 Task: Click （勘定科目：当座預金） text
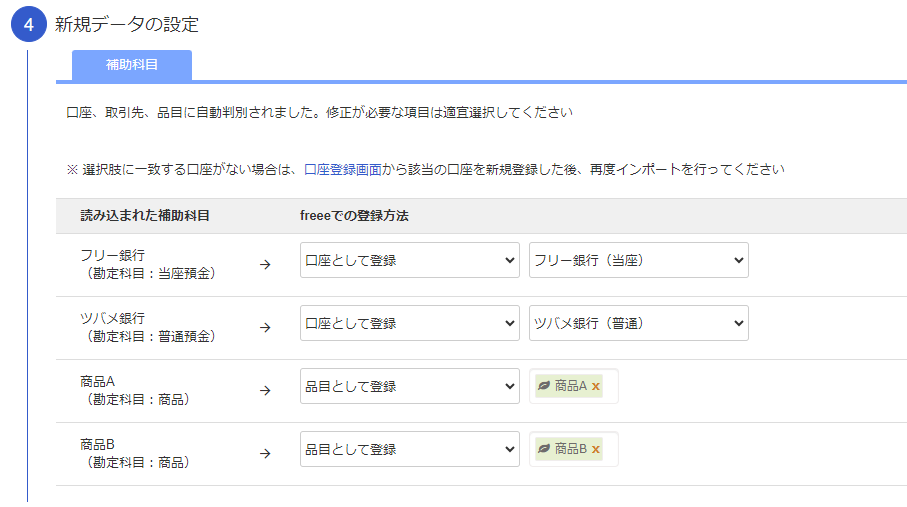(150, 274)
